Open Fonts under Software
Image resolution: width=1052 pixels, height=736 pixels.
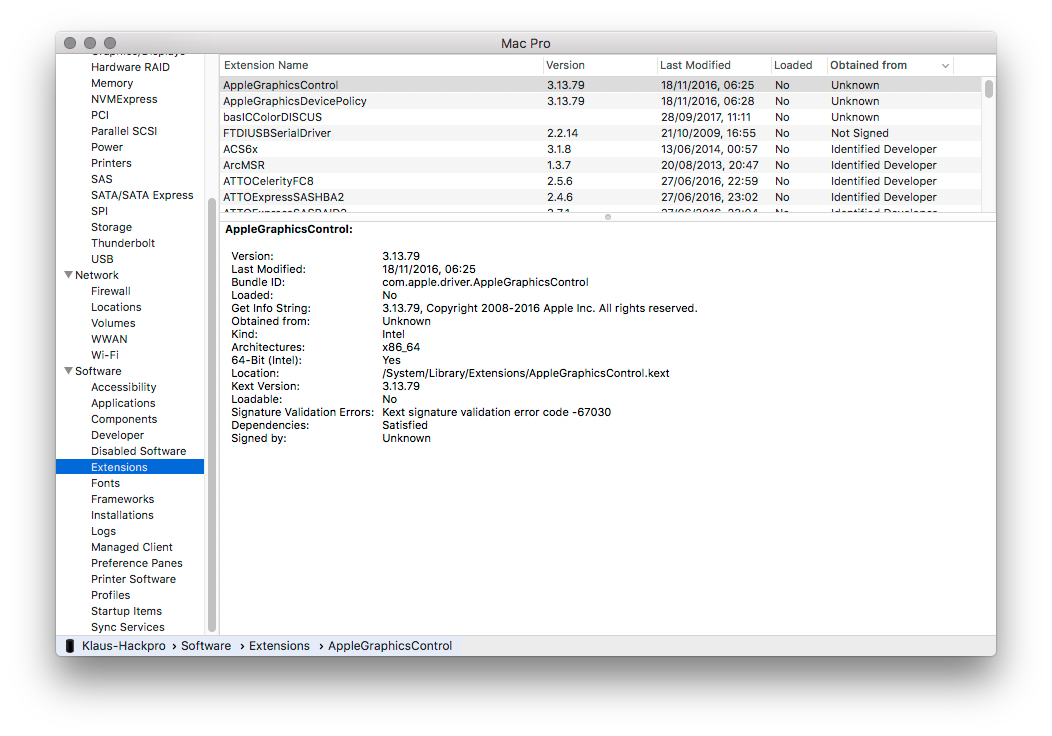click(x=105, y=483)
